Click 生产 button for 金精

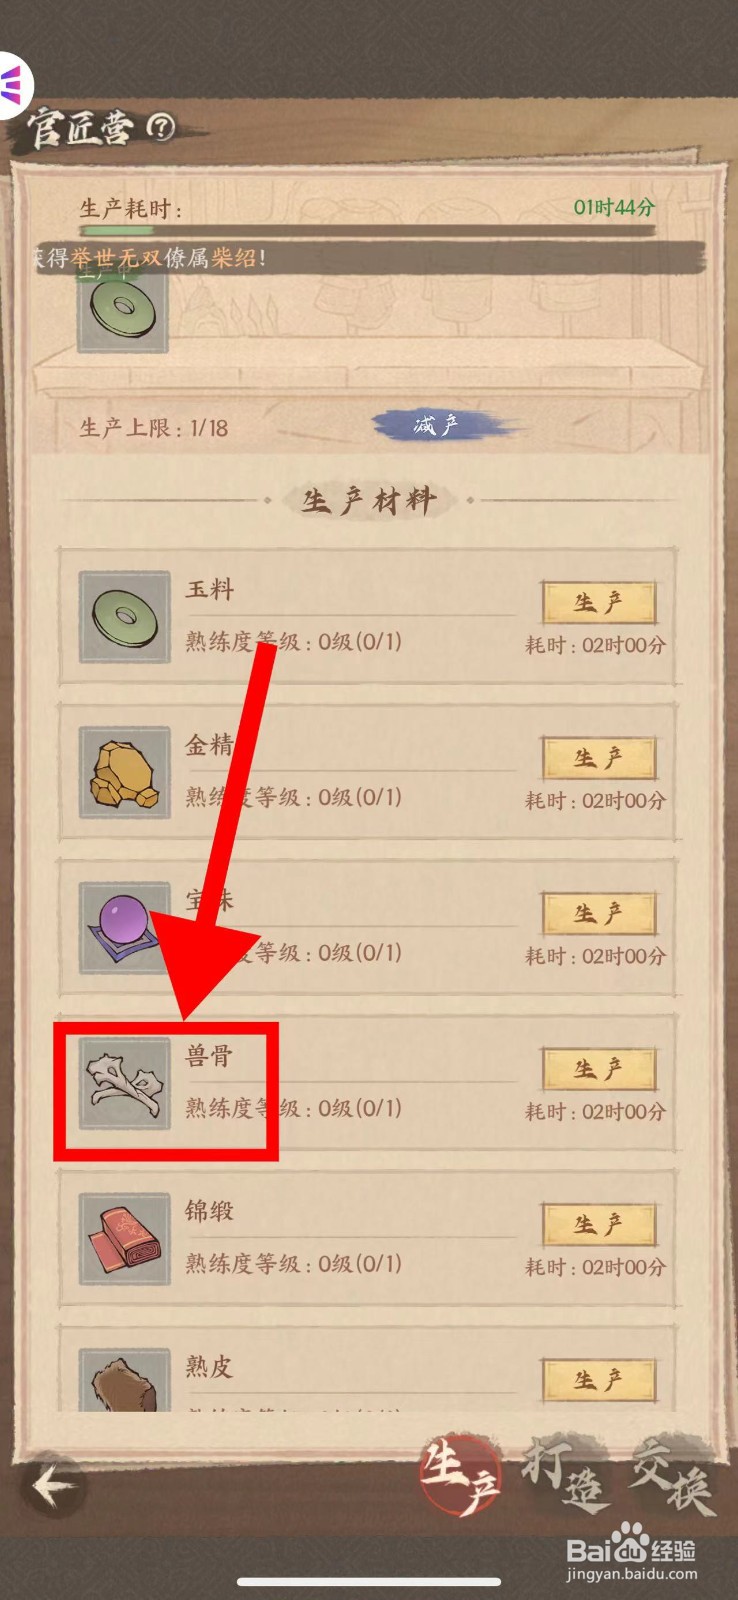(x=599, y=759)
